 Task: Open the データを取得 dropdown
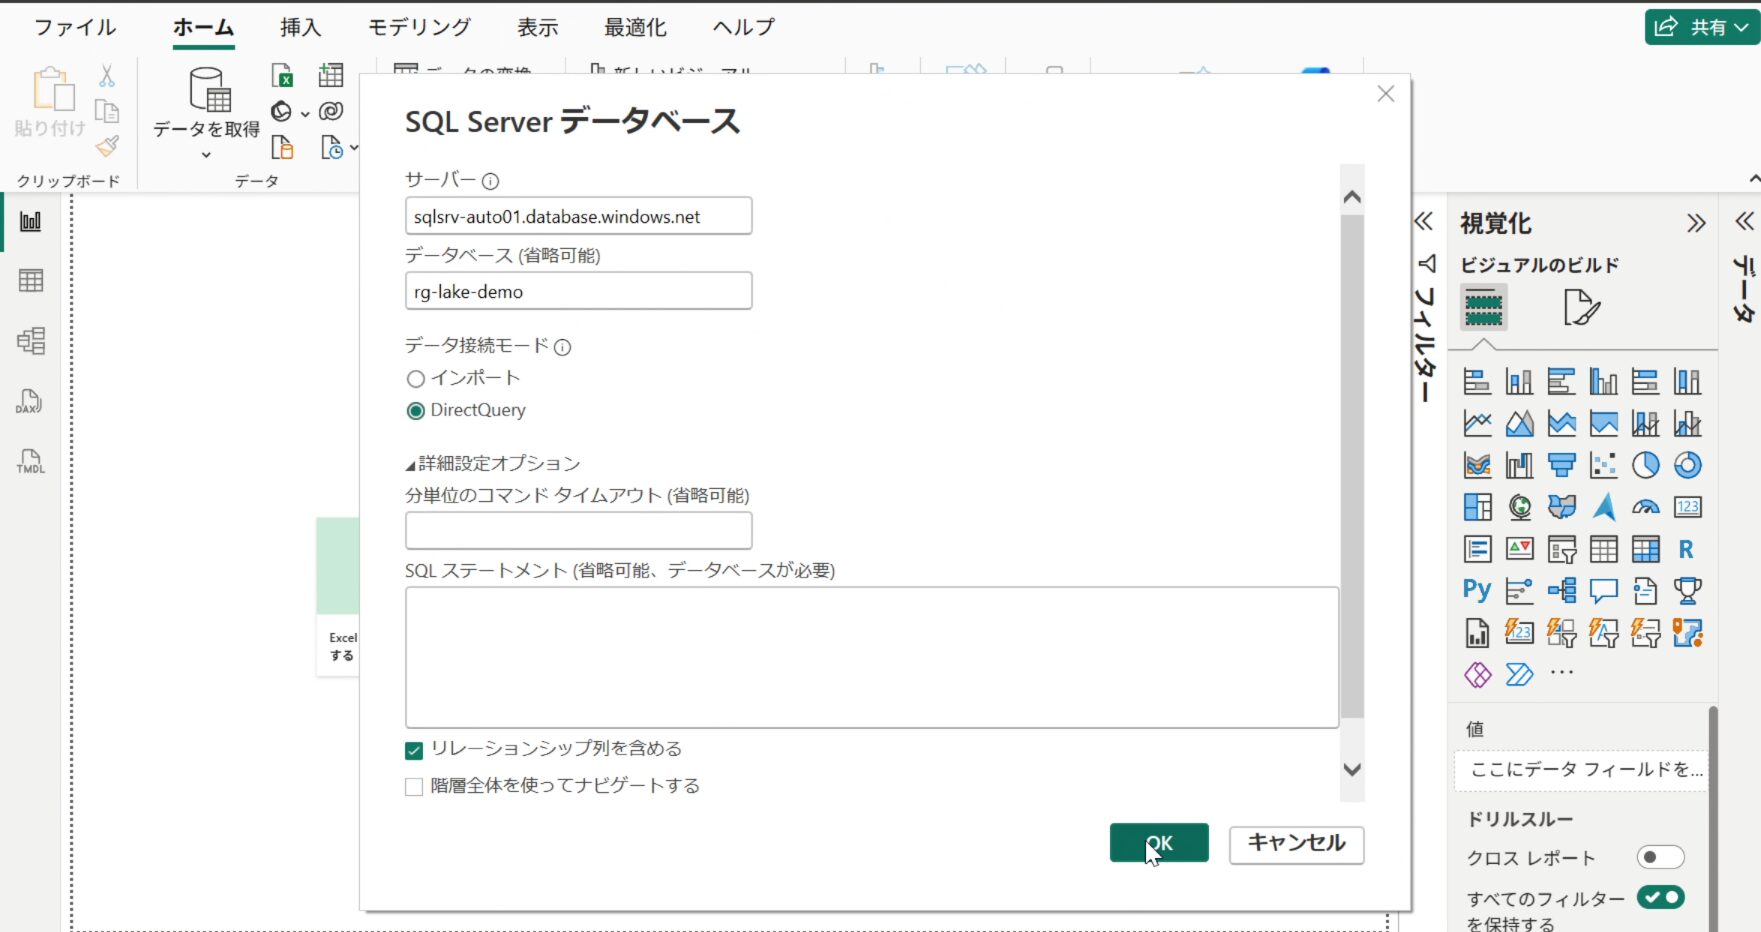tap(206, 154)
